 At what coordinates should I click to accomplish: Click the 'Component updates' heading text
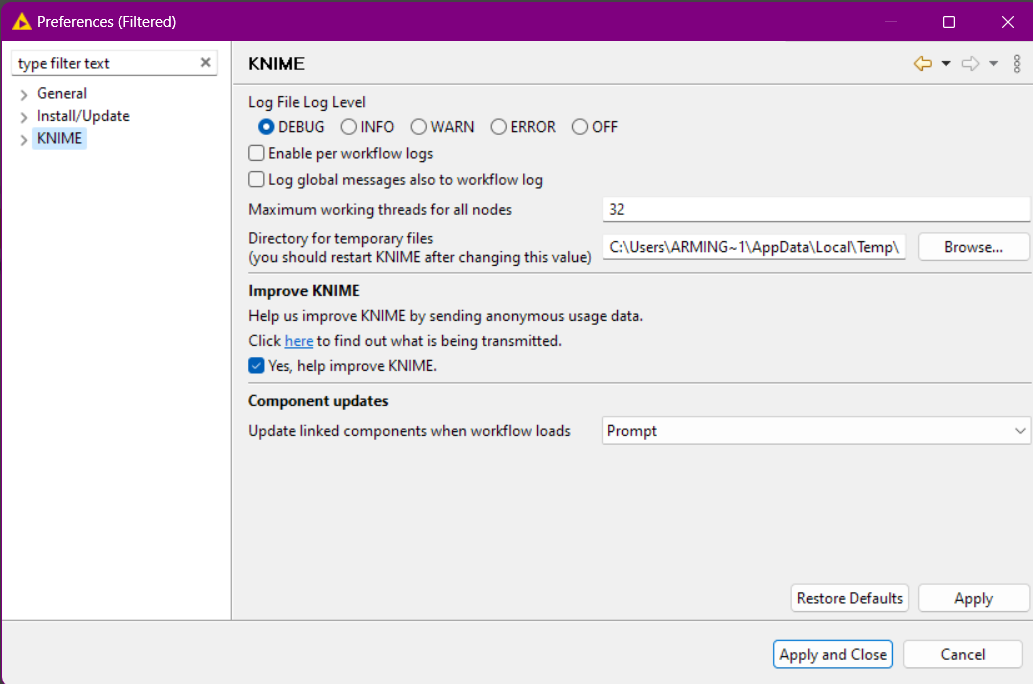click(x=318, y=401)
